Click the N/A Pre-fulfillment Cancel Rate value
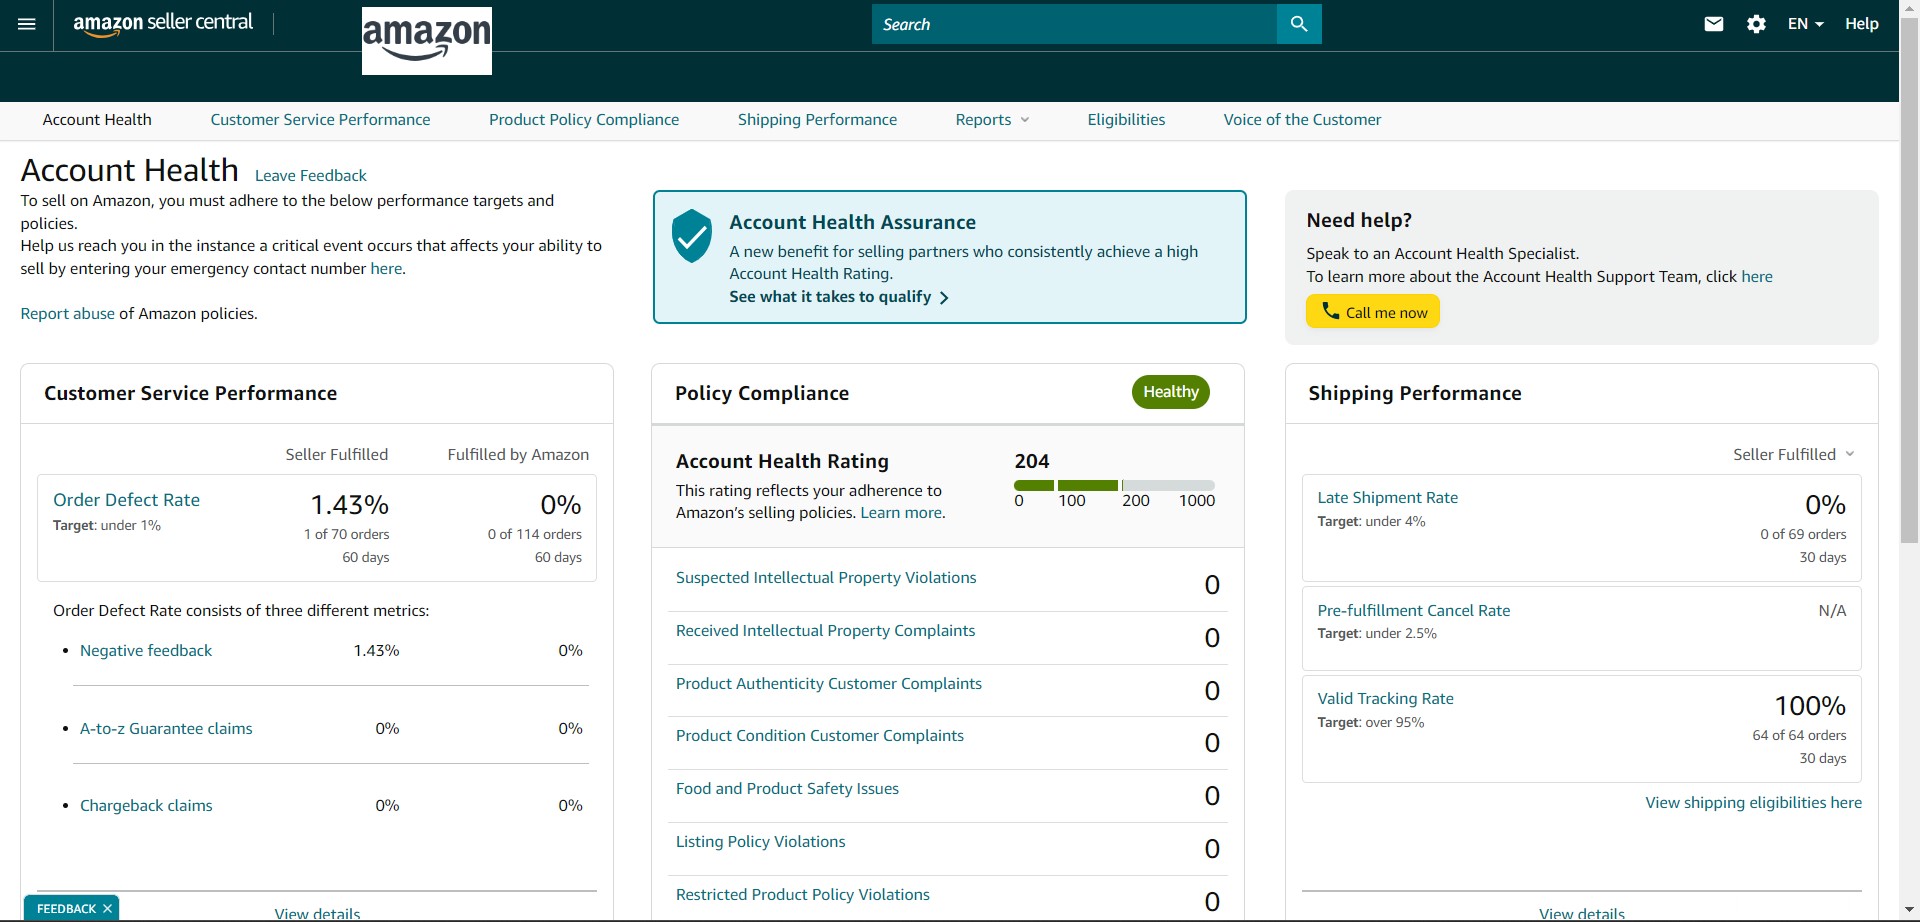 (x=1832, y=611)
